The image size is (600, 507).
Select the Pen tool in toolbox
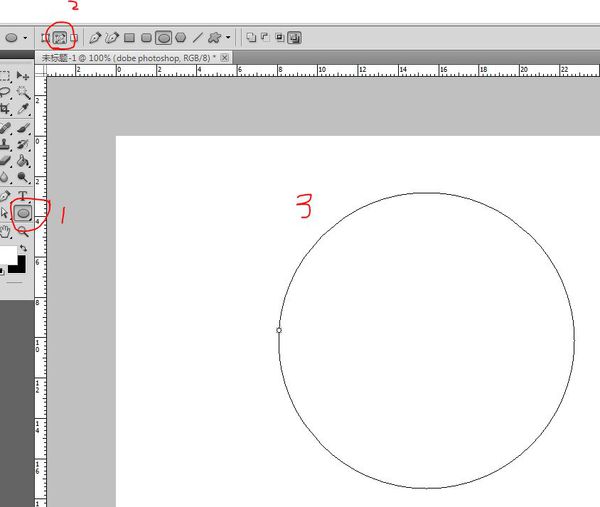point(4,196)
